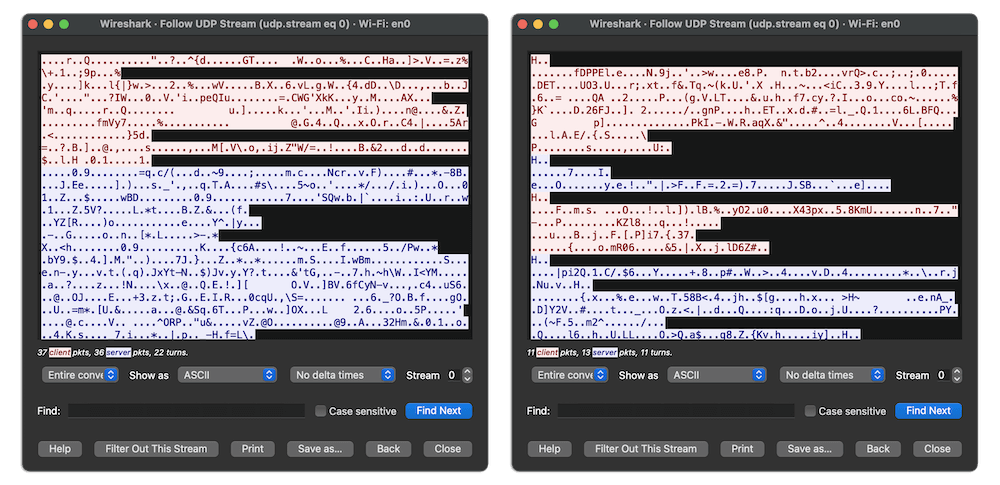Focus the Find text field in left window

tap(186, 411)
